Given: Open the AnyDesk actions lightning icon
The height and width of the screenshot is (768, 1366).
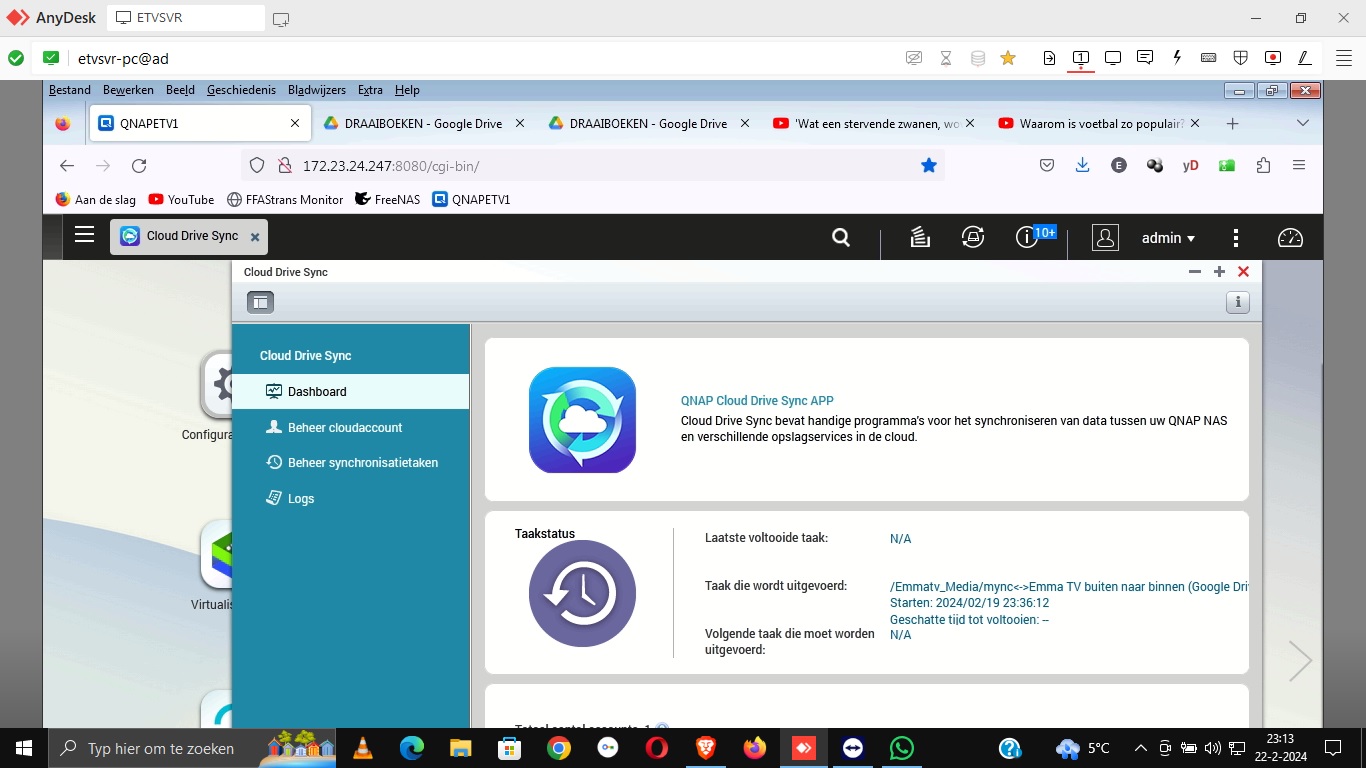Looking at the screenshot, I should [1177, 58].
